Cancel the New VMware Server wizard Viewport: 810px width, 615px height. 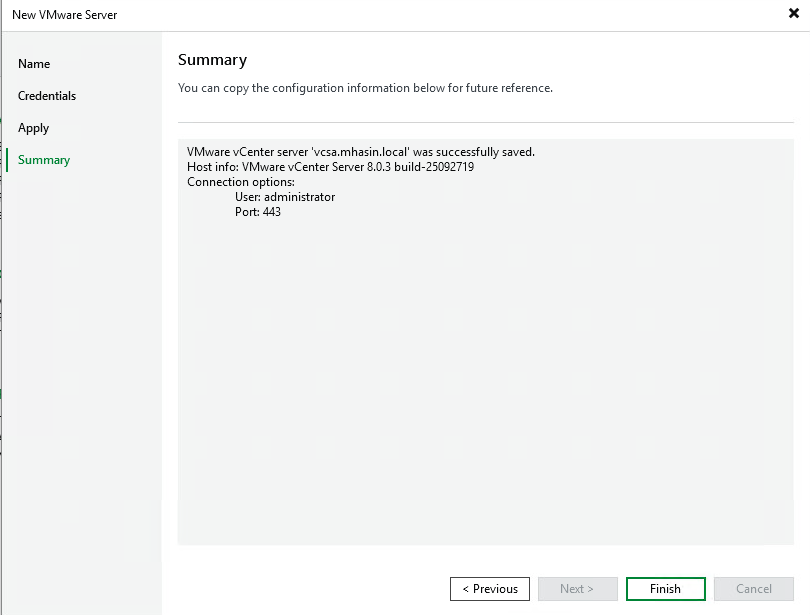[753, 588]
